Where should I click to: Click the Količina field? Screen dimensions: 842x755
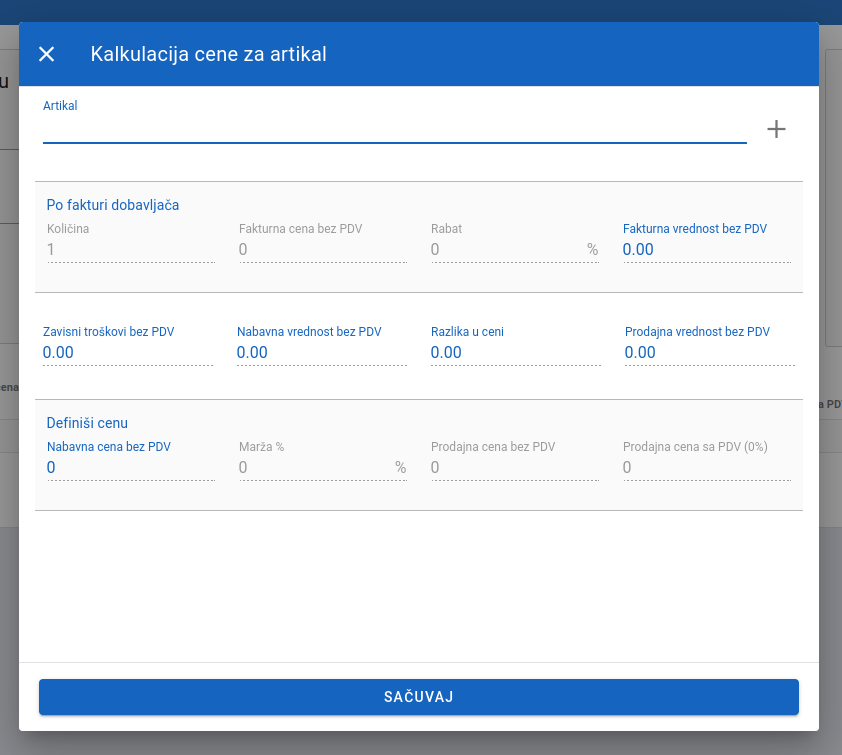pyautogui.click(x=130, y=250)
